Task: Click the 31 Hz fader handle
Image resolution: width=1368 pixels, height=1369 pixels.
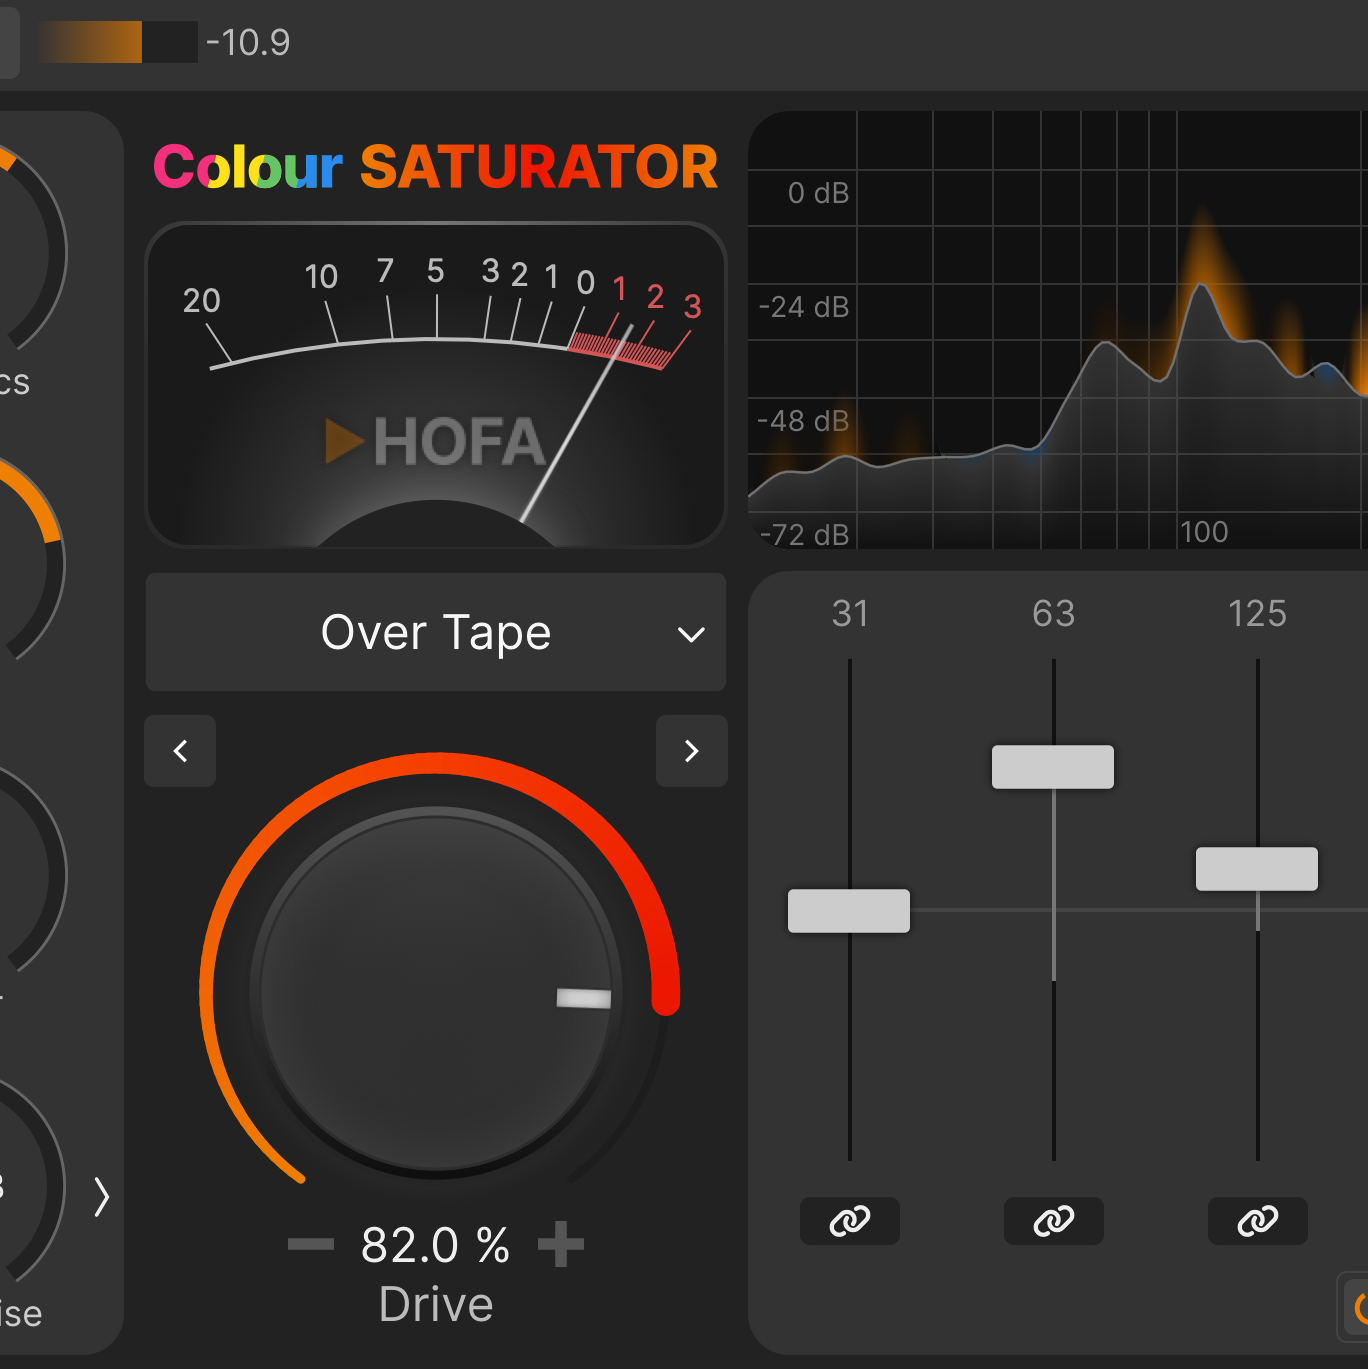Action: (x=849, y=911)
